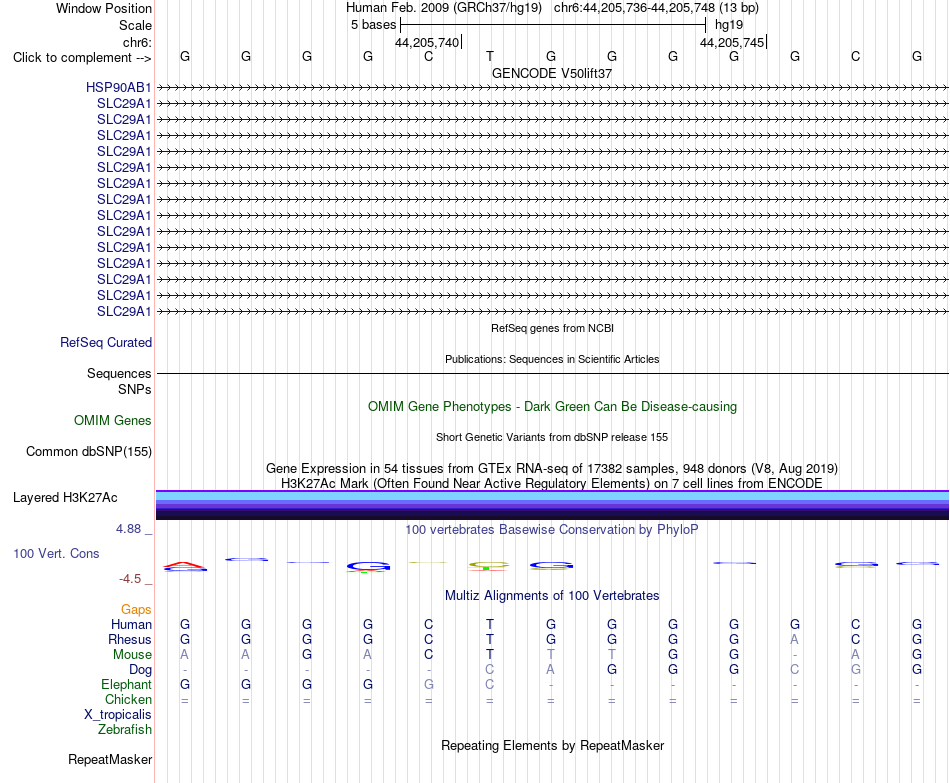Open the 100 Vert. Cons track label

click(x=56, y=553)
